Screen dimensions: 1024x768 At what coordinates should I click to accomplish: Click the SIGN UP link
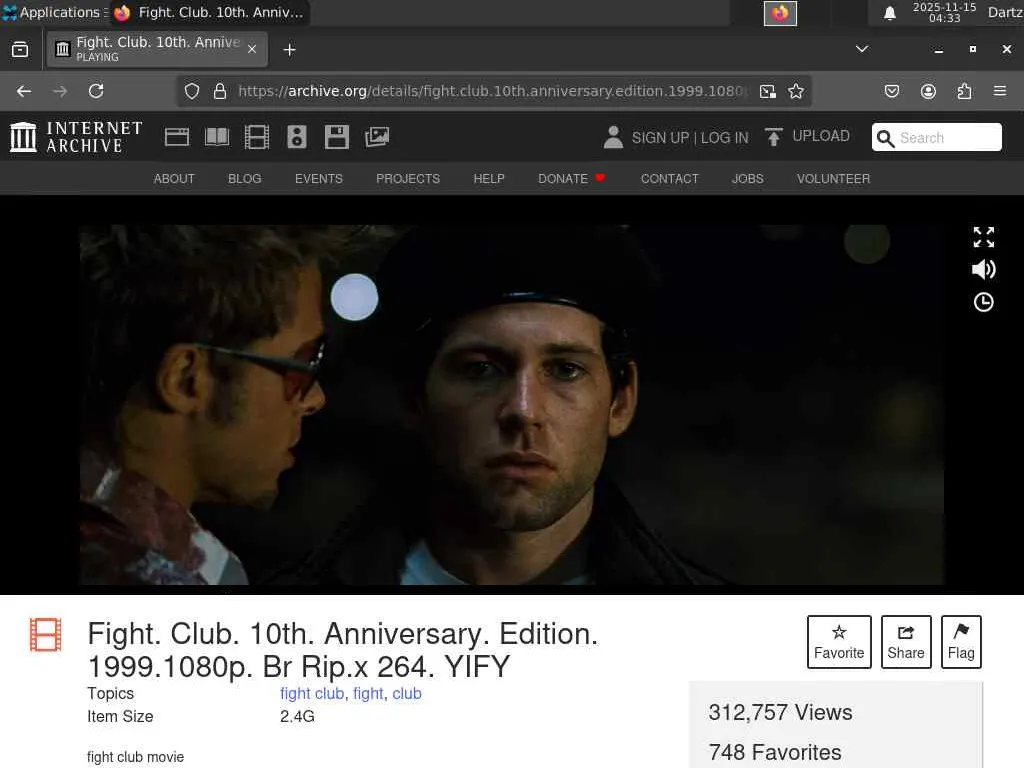tap(660, 138)
